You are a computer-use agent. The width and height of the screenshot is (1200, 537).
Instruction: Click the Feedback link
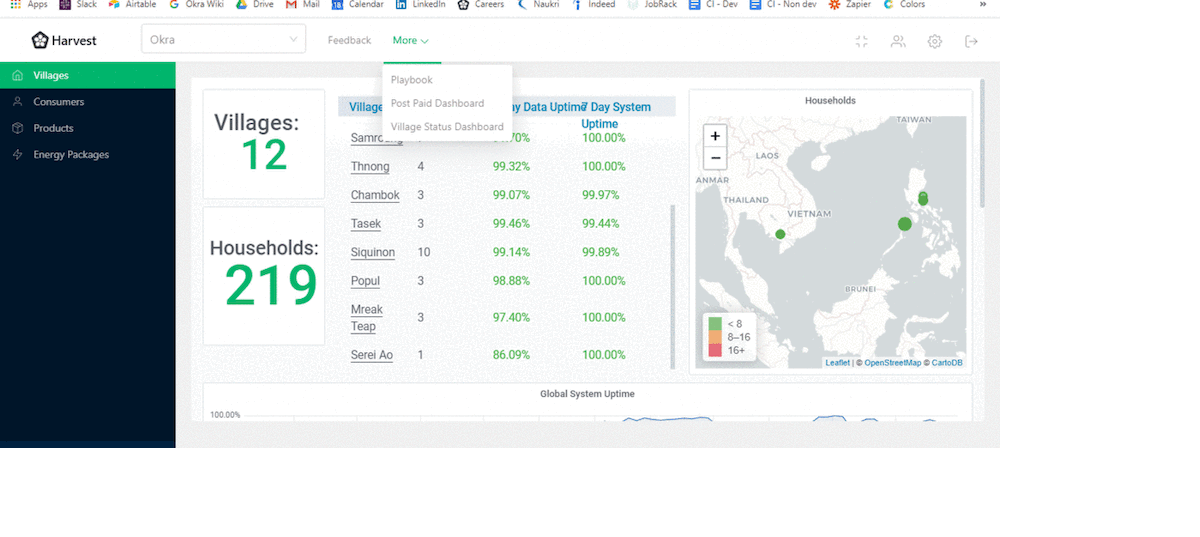tap(349, 40)
